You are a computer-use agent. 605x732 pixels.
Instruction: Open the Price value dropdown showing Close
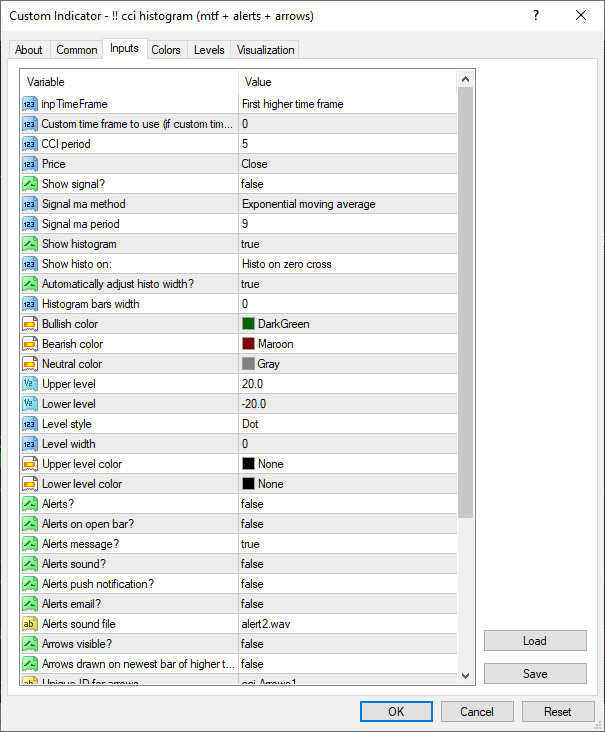[254, 164]
